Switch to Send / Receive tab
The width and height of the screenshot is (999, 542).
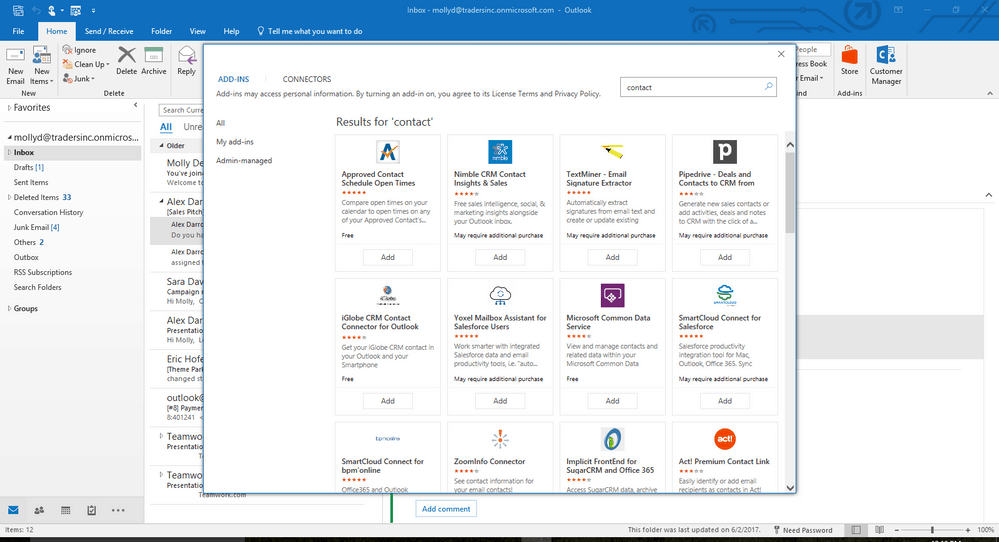pos(109,31)
